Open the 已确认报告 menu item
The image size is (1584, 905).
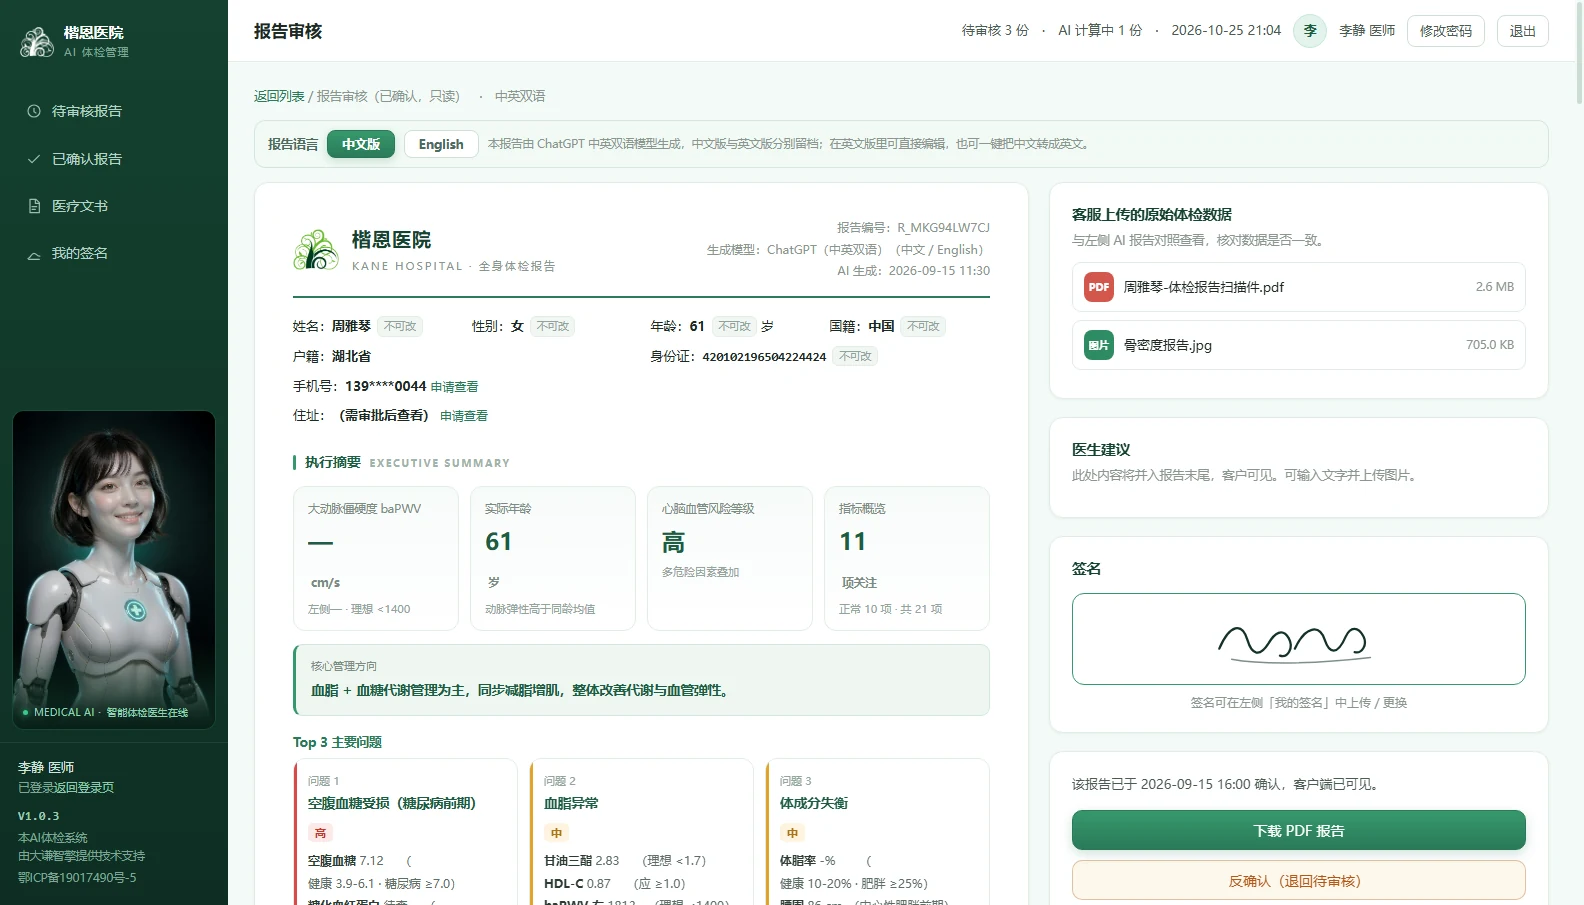point(114,159)
